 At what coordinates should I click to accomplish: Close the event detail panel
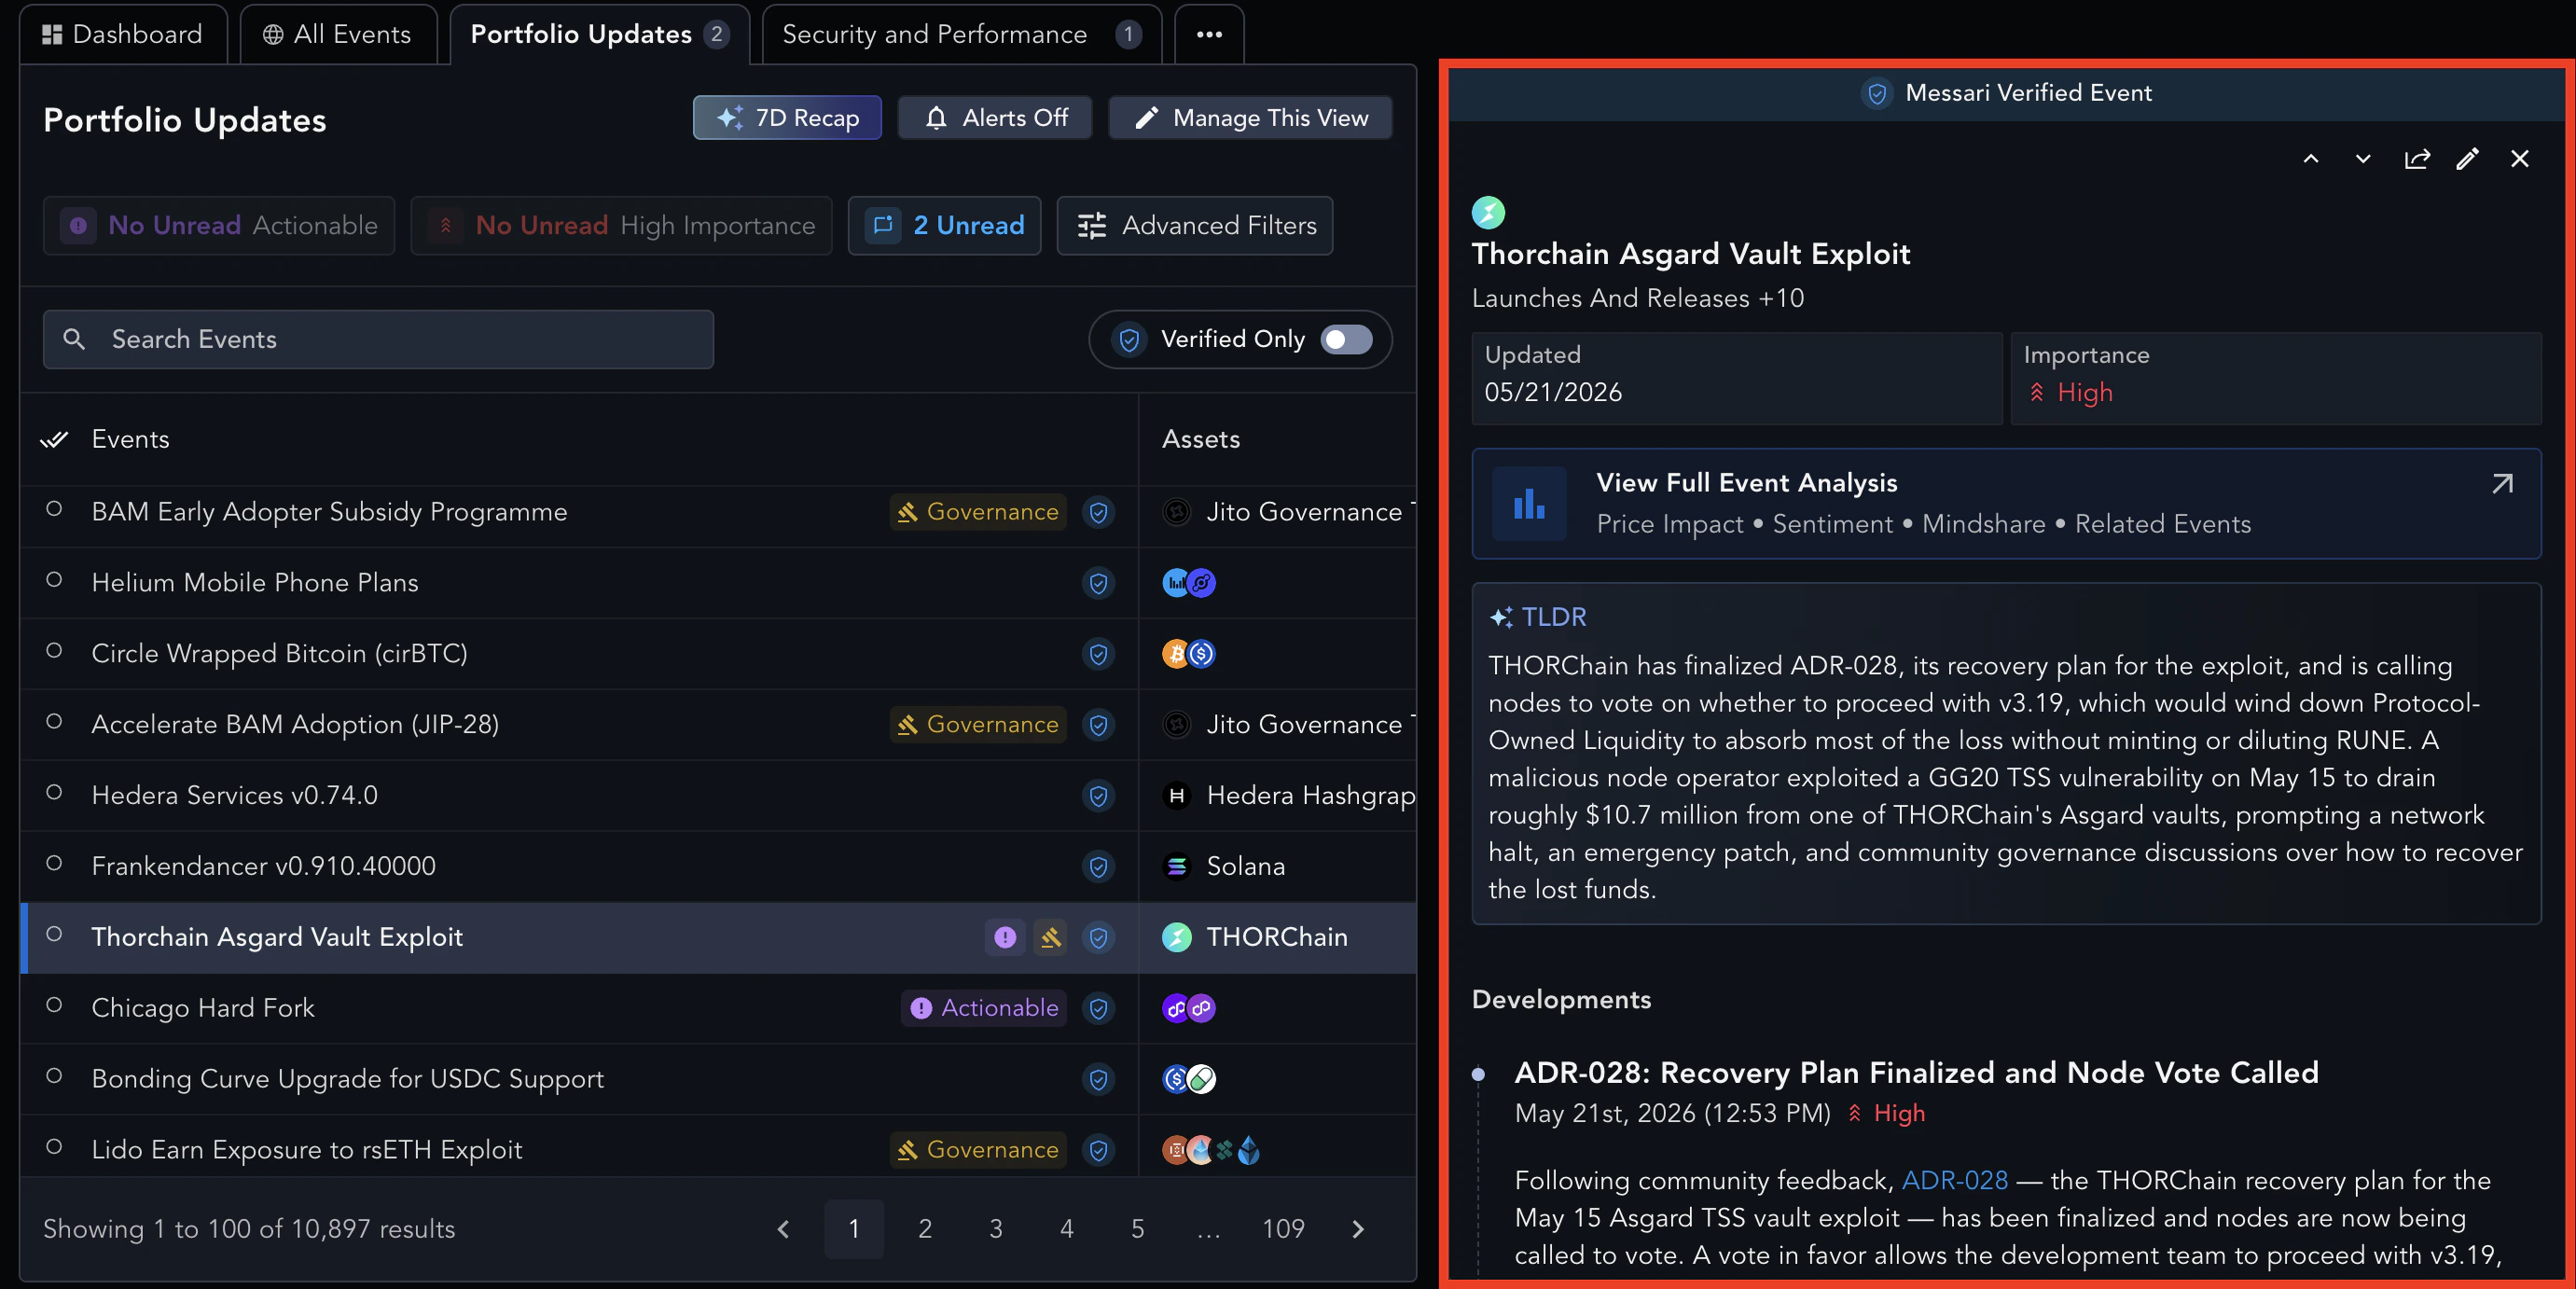tap(2520, 159)
